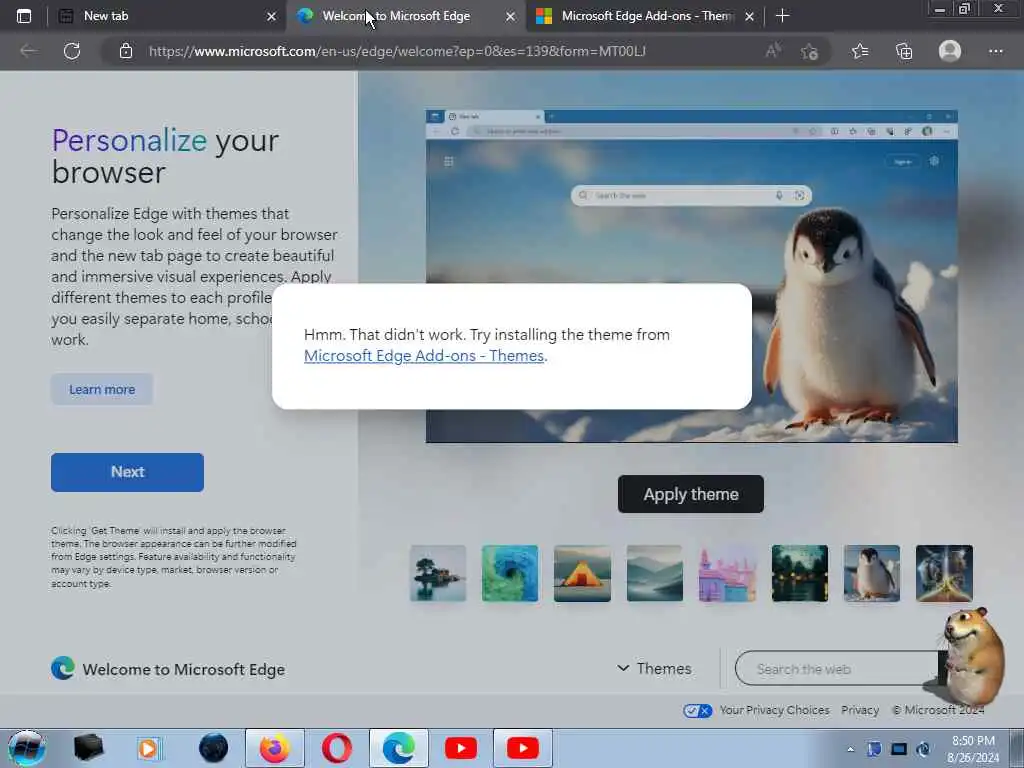Click the preview image of penguin theme
The image size is (1024, 768).
[x=692, y=277]
